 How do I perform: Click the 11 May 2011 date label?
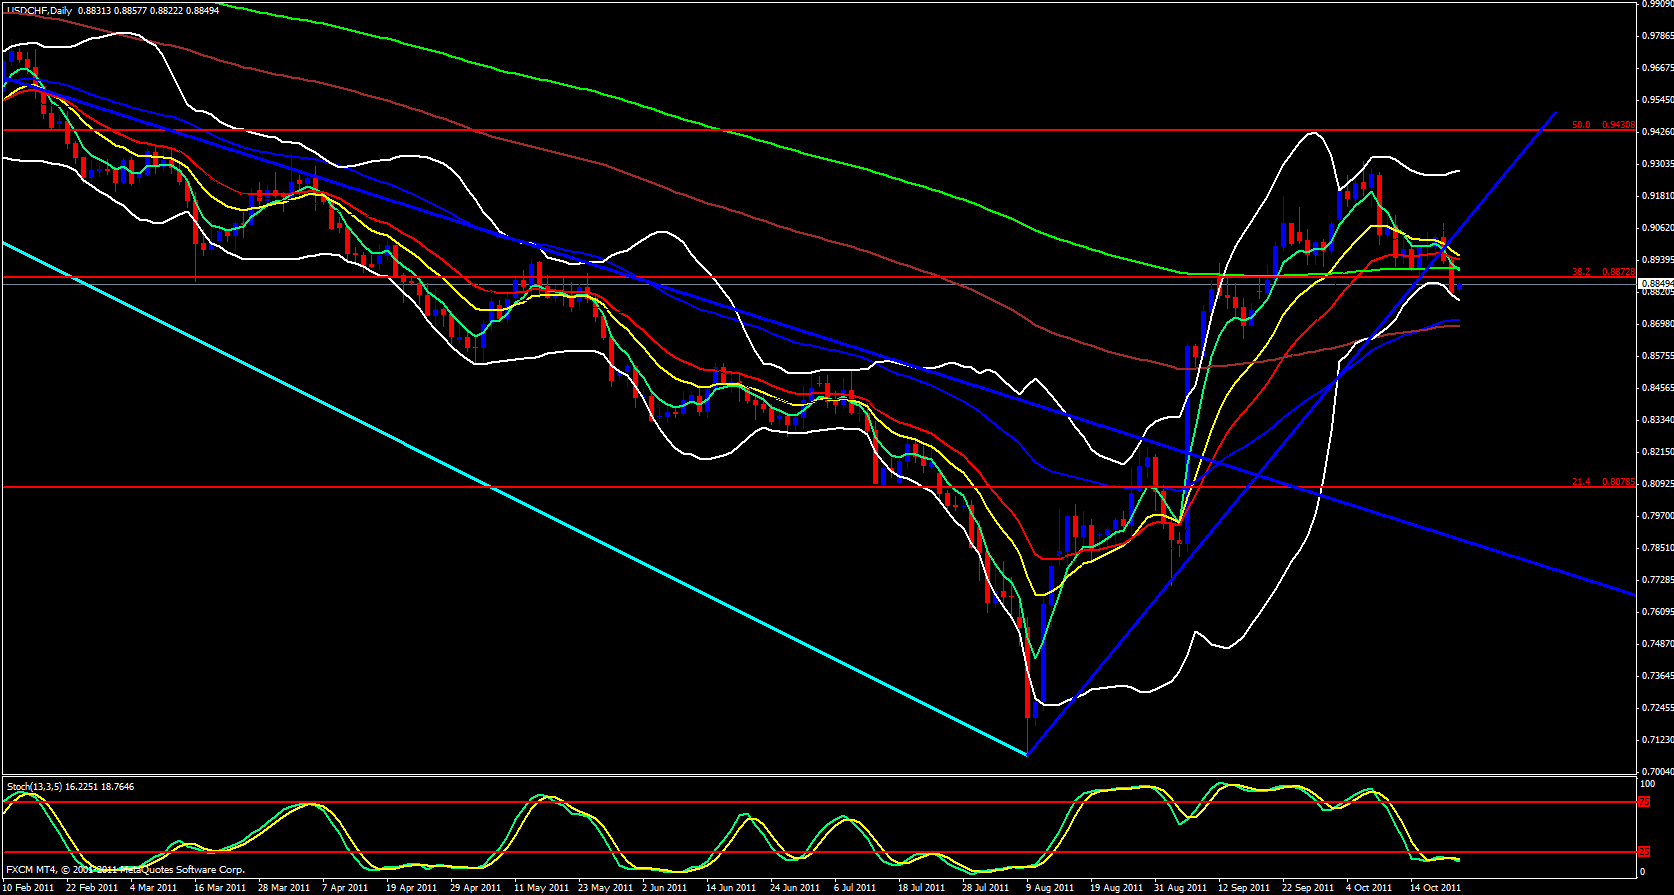coord(540,888)
